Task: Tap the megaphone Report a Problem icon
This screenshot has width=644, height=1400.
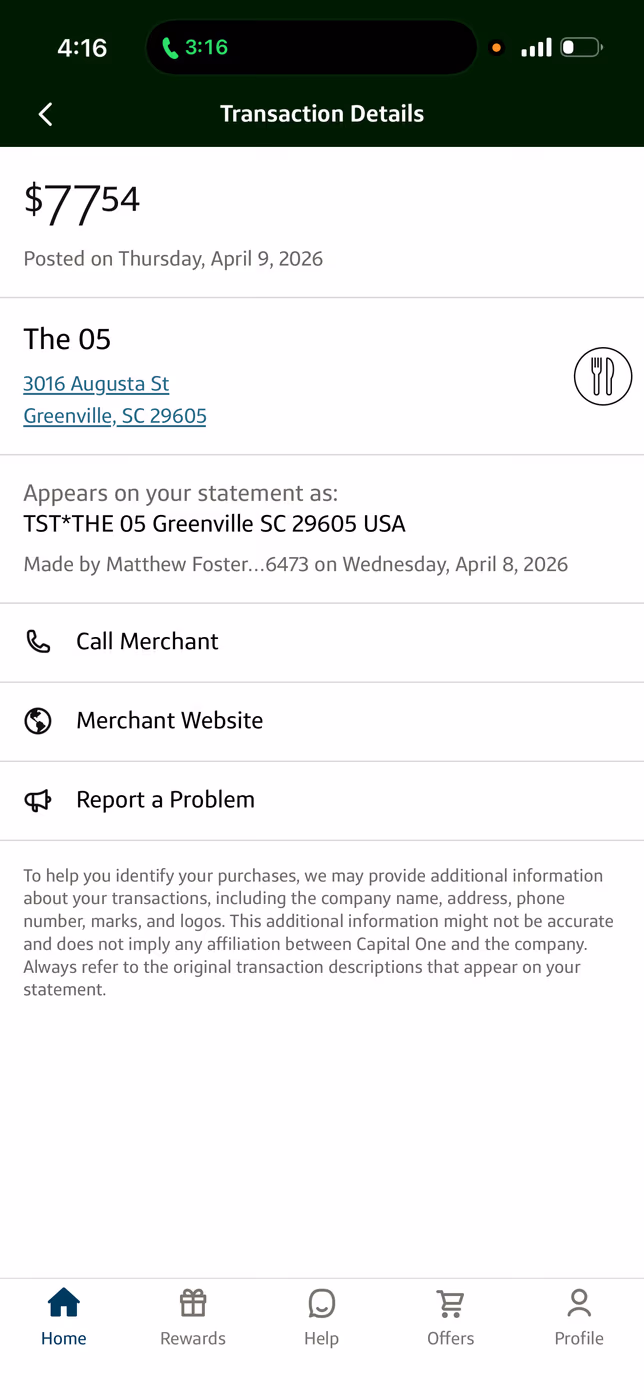Action: tap(38, 800)
